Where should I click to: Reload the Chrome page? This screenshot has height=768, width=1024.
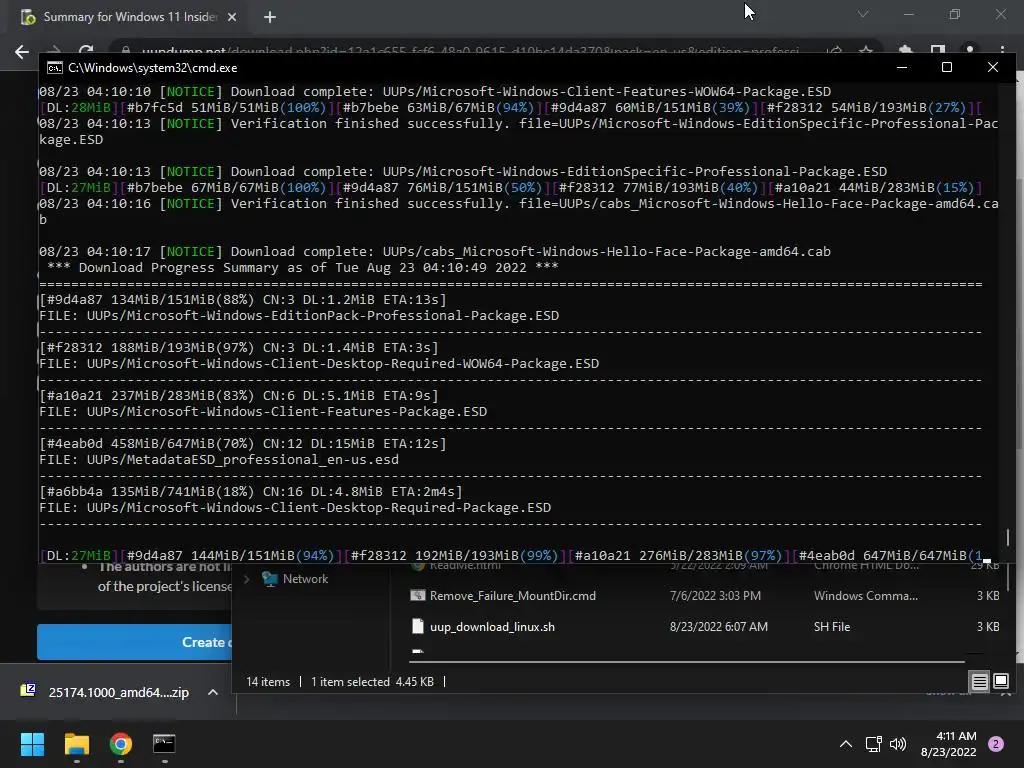[x=86, y=51]
